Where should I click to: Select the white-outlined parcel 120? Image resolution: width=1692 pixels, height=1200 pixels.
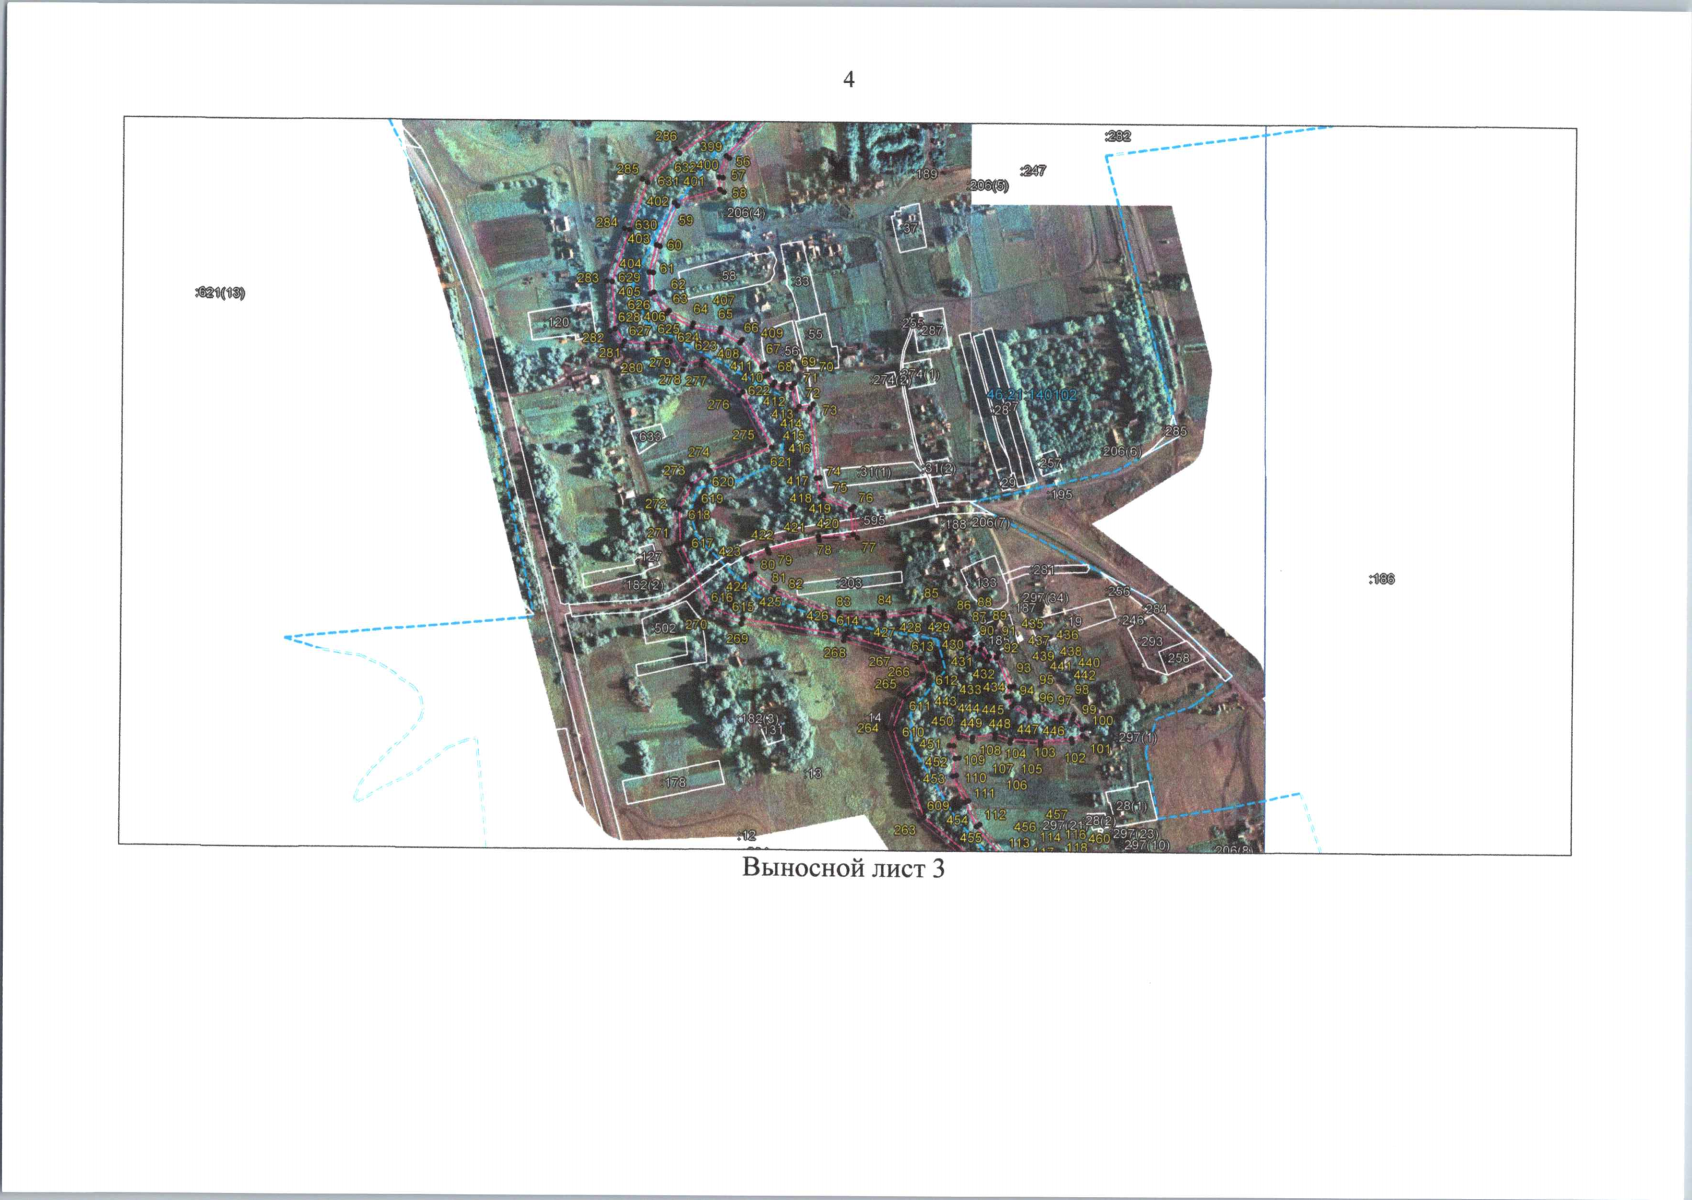point(558,322)
